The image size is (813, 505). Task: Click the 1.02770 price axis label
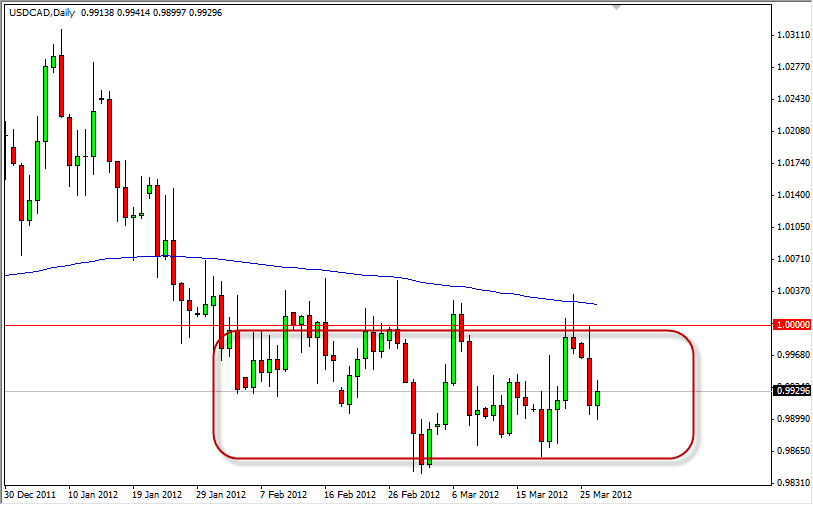click(793, 67)
